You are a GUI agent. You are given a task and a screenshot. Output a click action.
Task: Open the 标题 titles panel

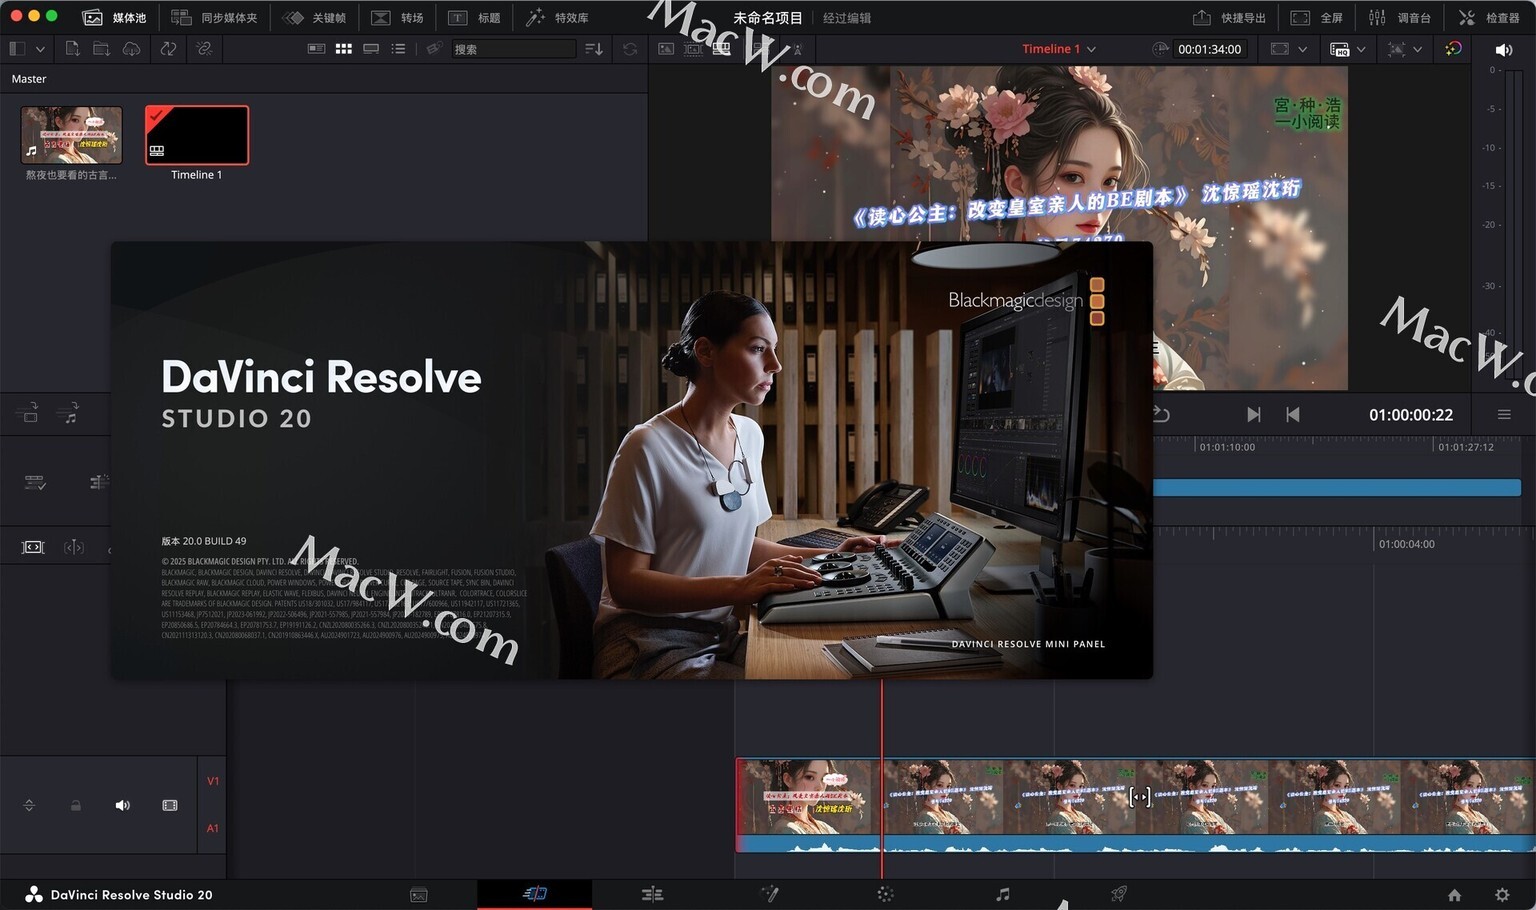pyautogui.click(x=474, y=17)
